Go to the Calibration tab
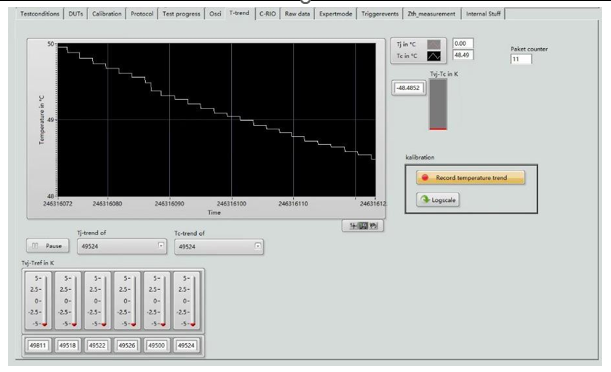This screenshot has width=611, height=372. click(107, 14)
